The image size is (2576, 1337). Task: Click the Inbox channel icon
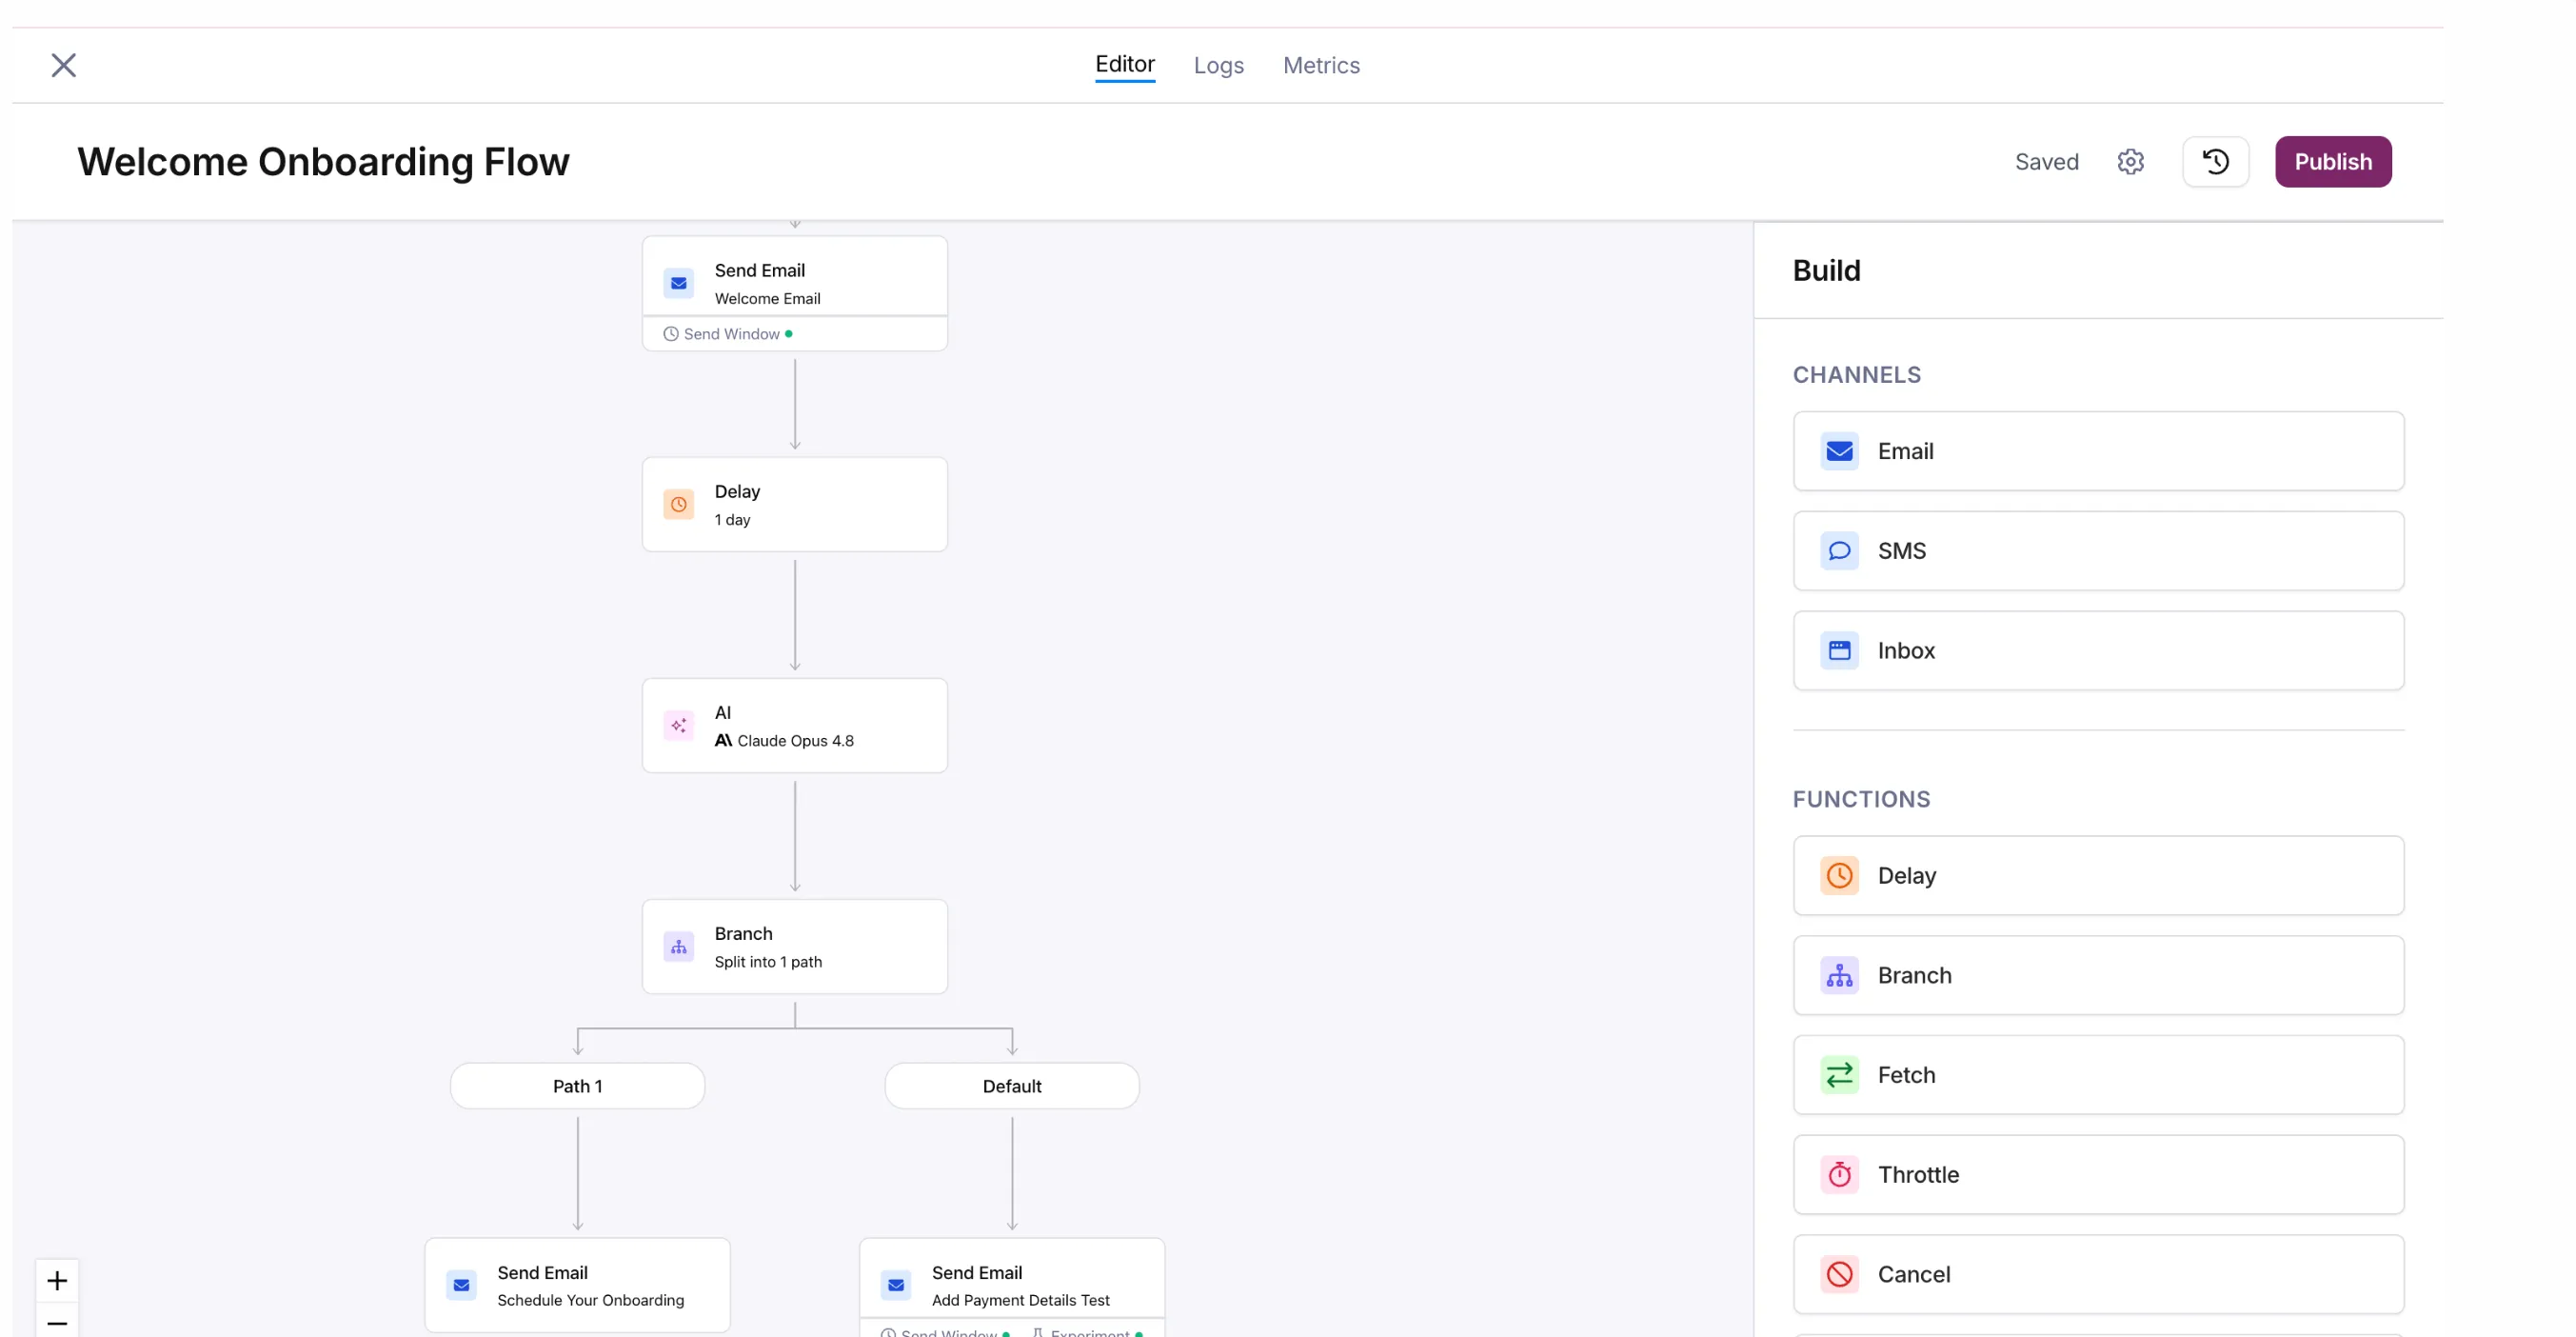1838,651
